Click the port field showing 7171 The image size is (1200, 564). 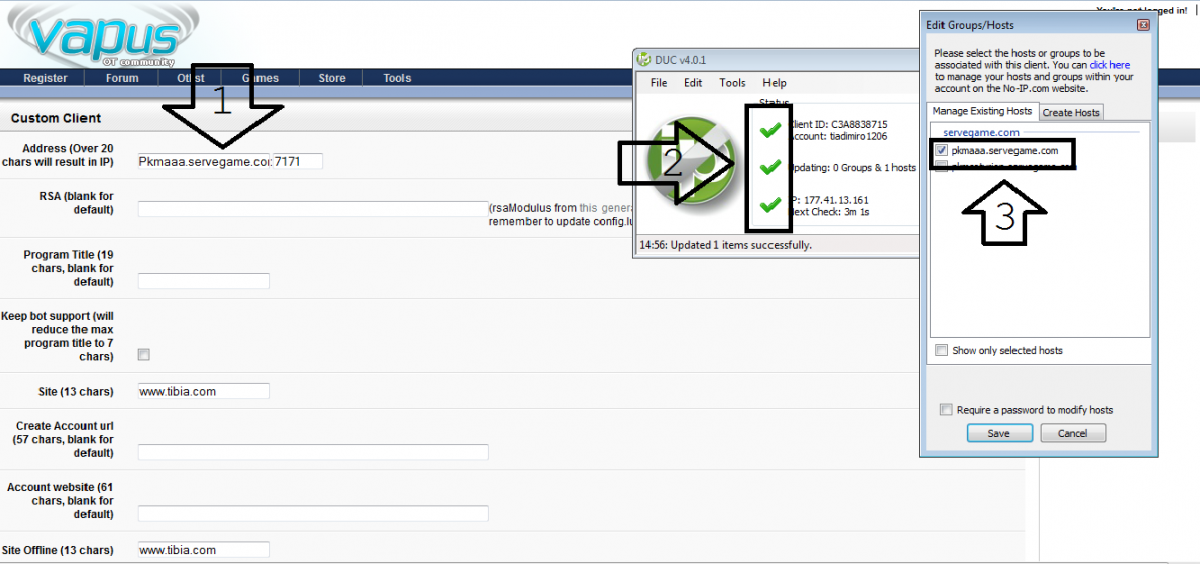pos(298,161)
